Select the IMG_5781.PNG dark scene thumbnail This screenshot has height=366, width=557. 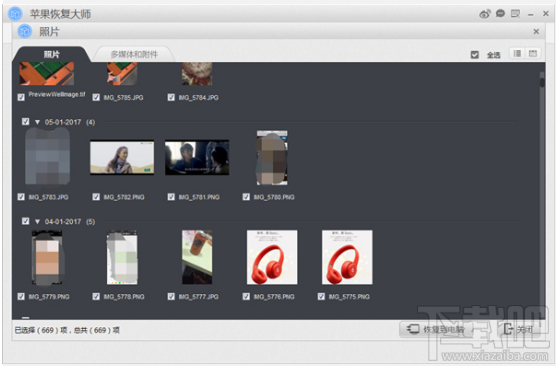(197, 157)
